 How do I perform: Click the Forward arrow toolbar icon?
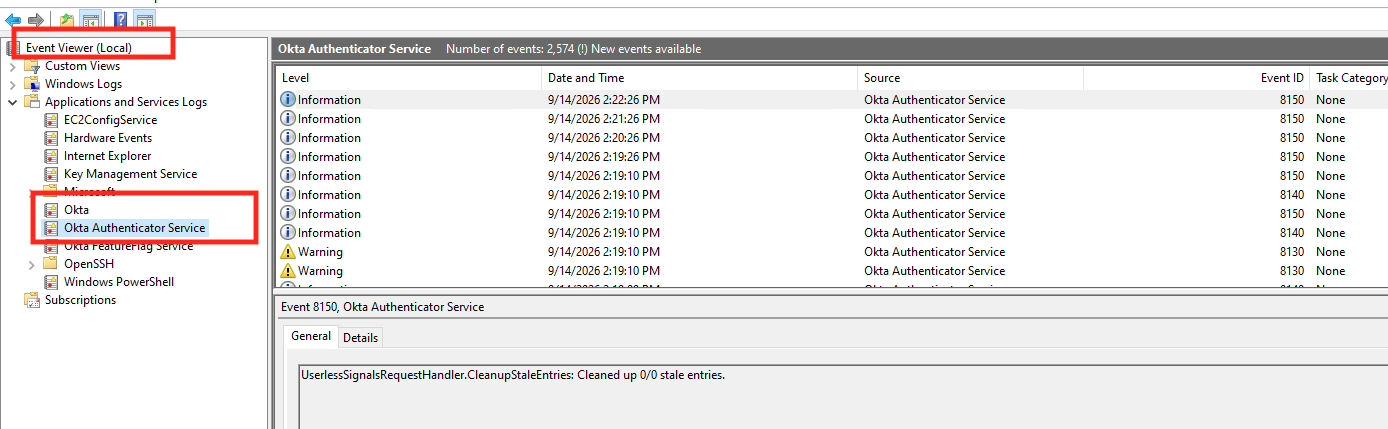(x=36, y=20)
